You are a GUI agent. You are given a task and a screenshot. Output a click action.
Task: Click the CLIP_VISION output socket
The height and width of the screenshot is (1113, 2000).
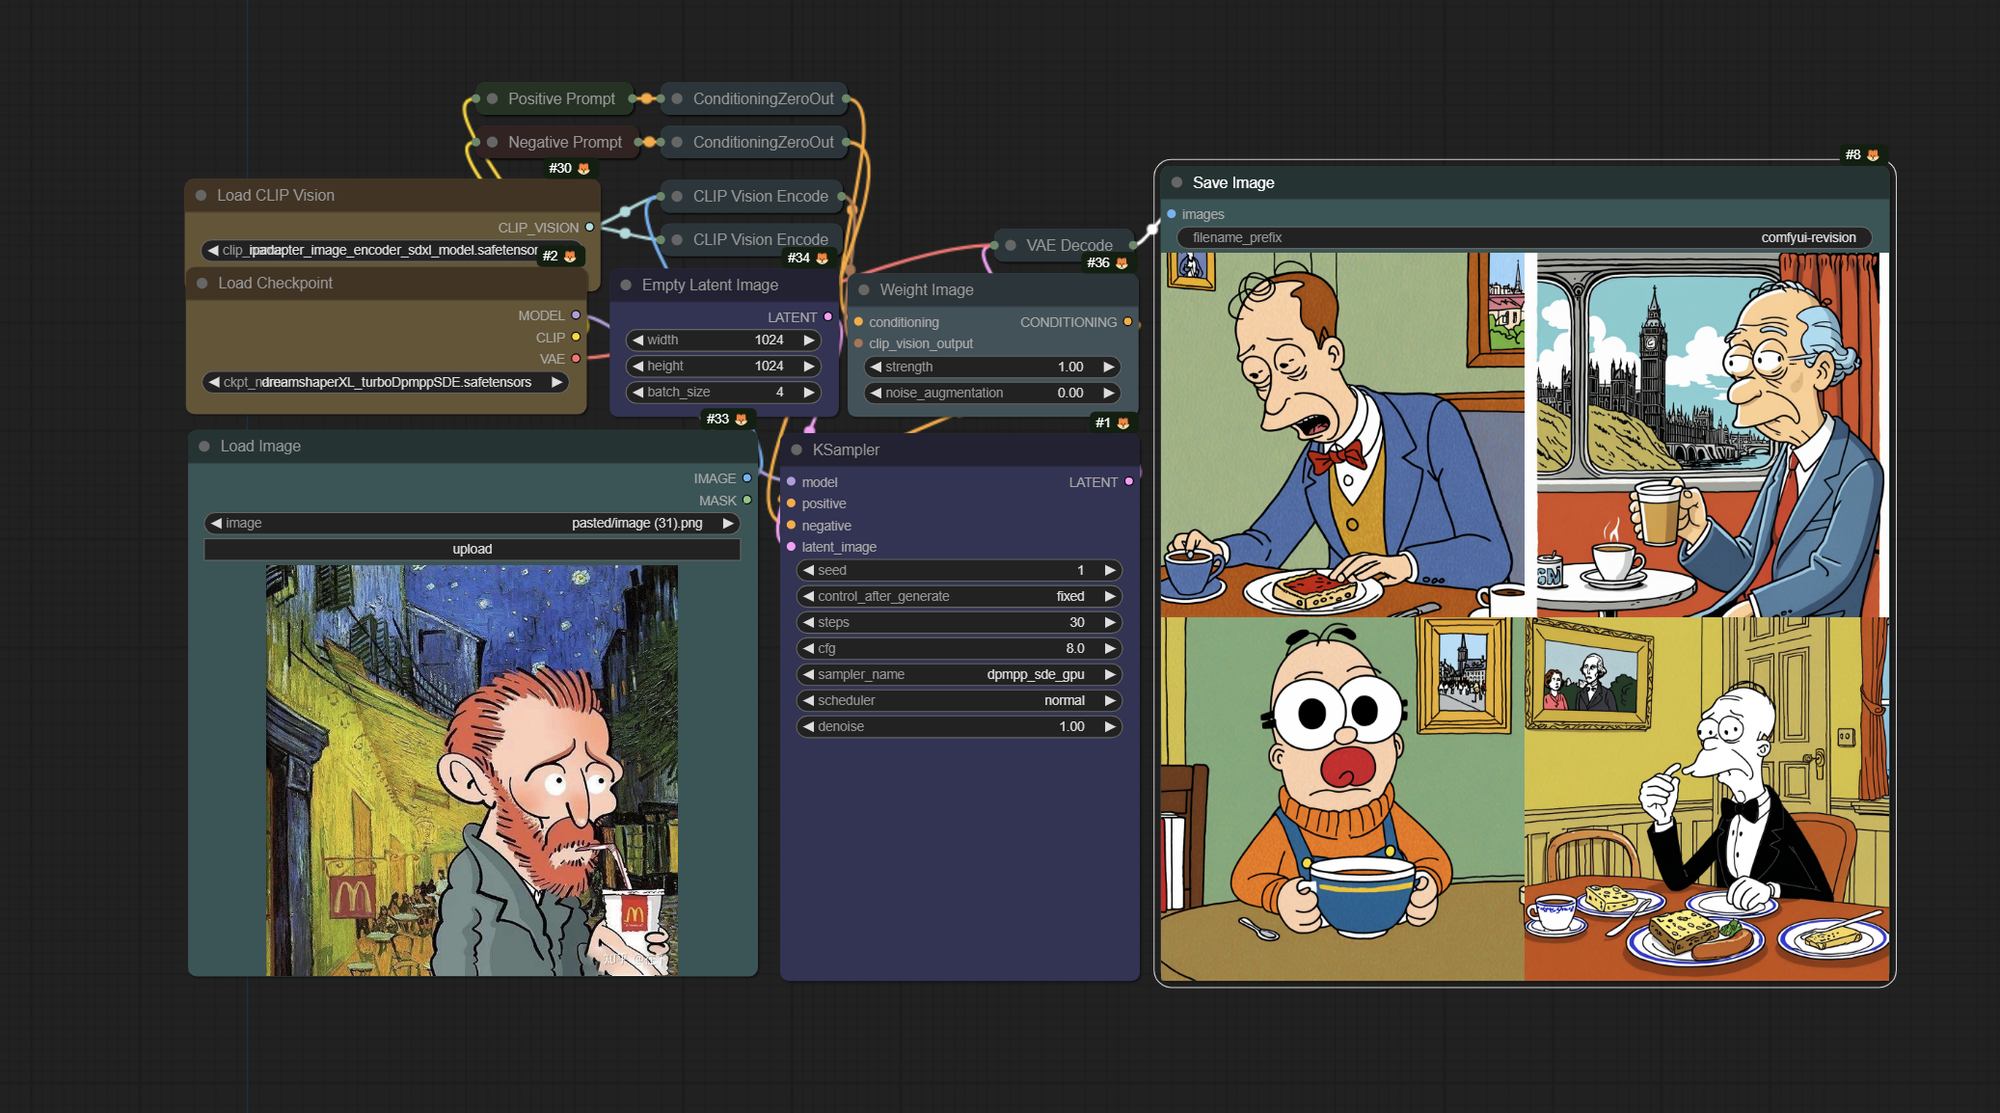click(x=590, y=227)
